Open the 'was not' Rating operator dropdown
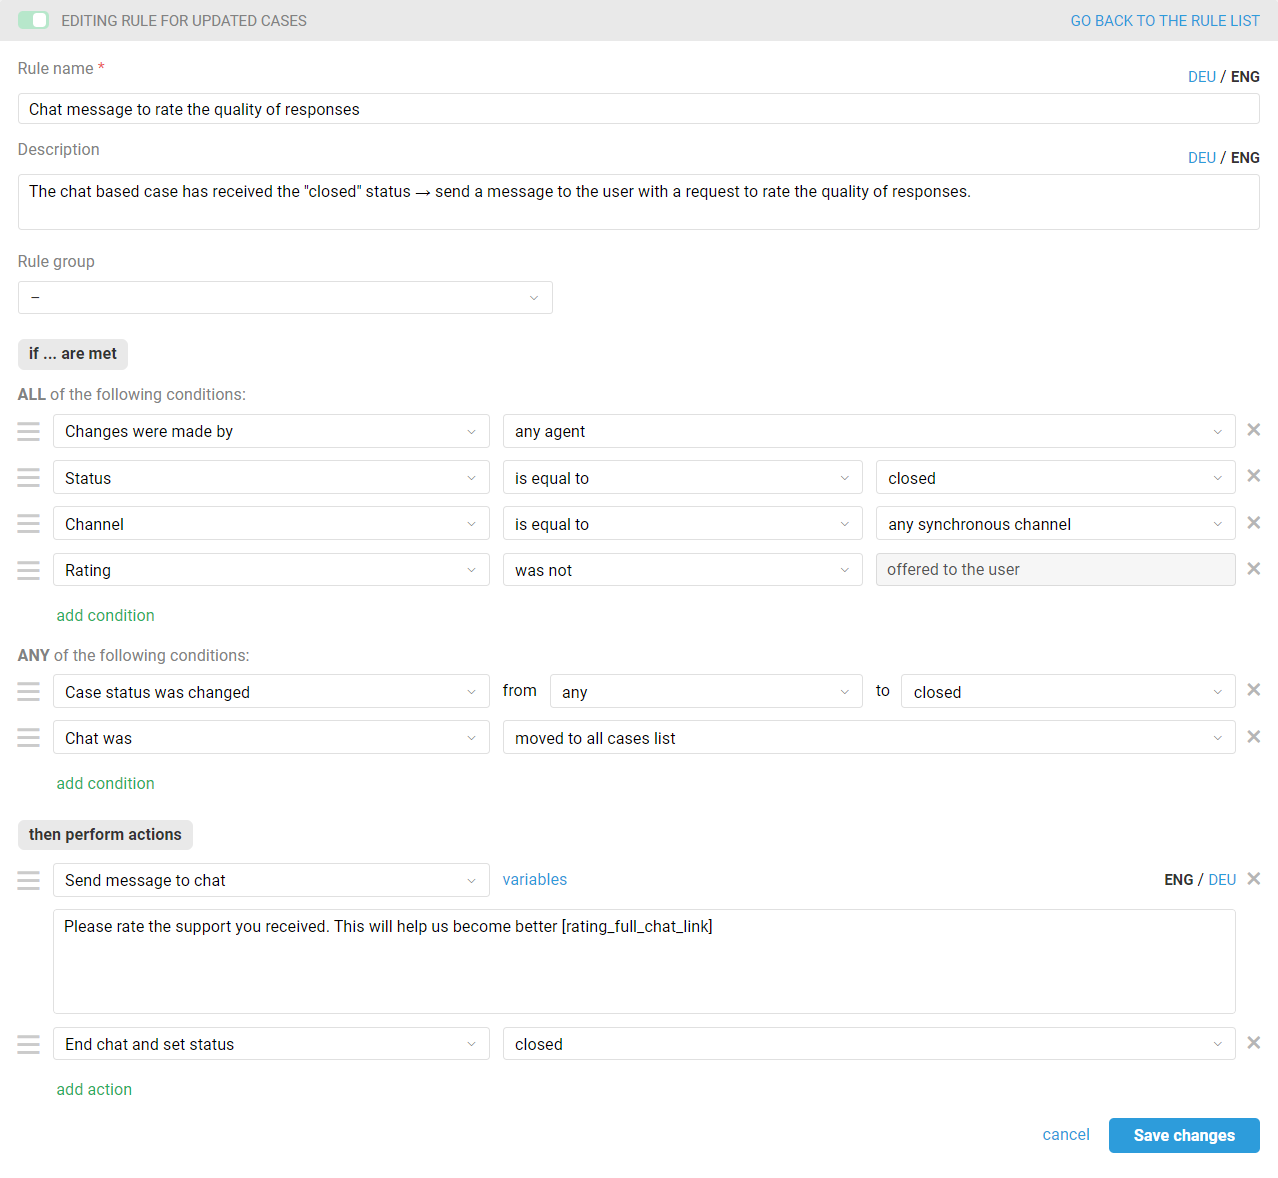 [681, 570]
